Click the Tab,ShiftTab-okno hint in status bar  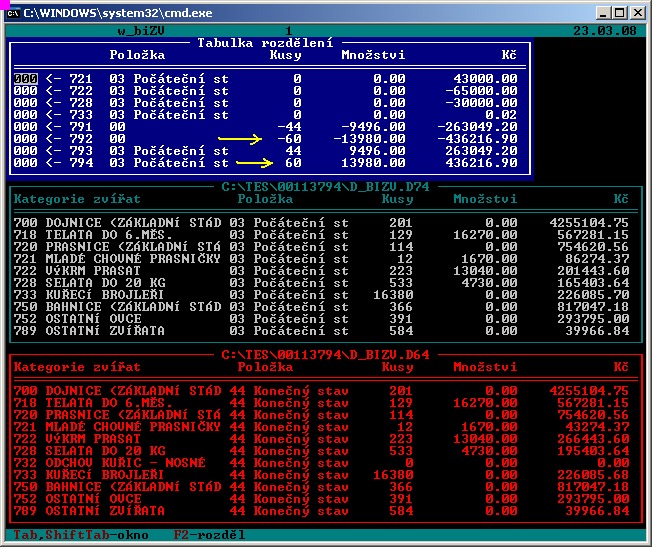[x=81, y=535]
